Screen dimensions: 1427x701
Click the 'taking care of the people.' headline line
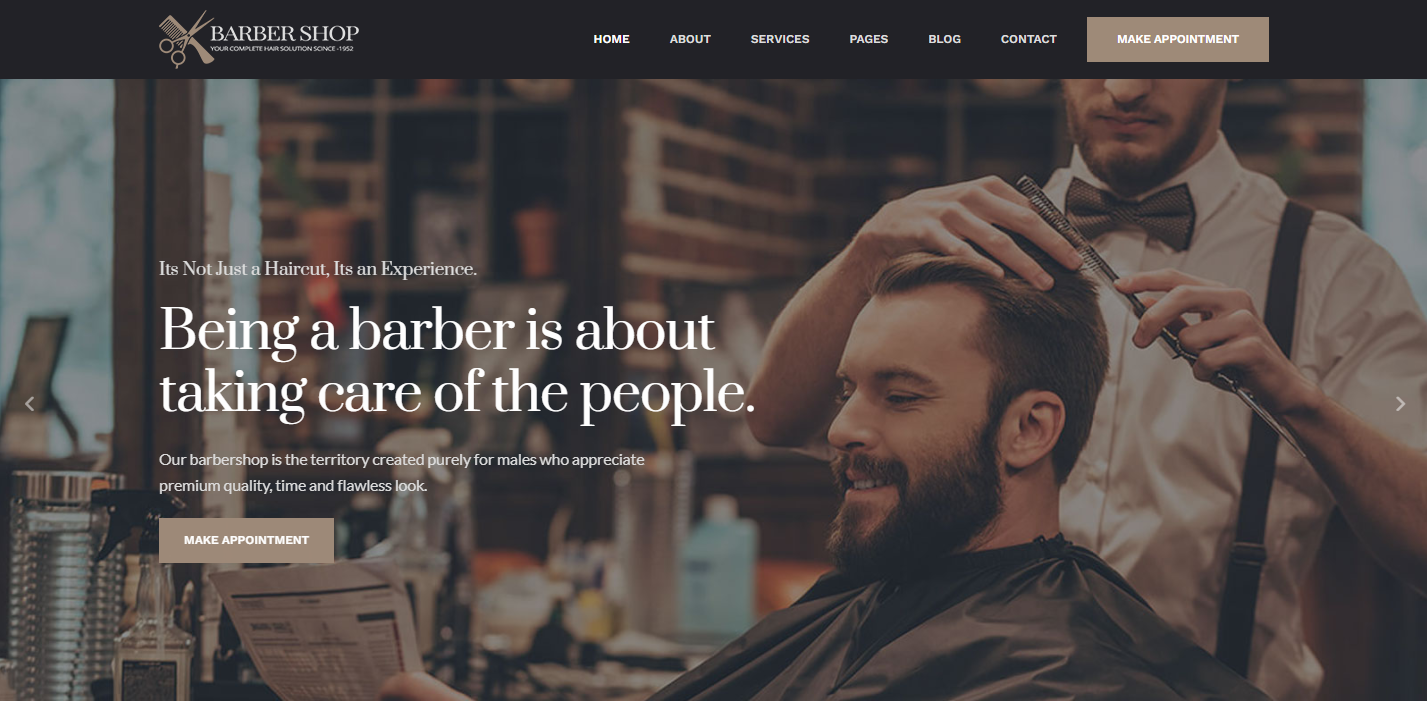click(457, 395)
